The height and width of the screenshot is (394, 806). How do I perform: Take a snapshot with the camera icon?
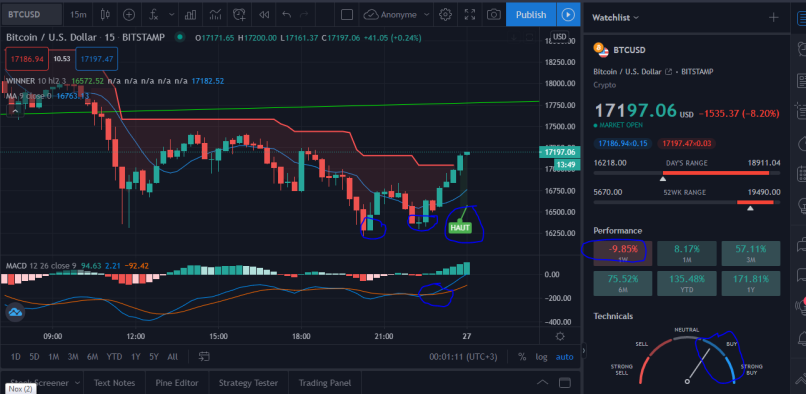point(493,14)
